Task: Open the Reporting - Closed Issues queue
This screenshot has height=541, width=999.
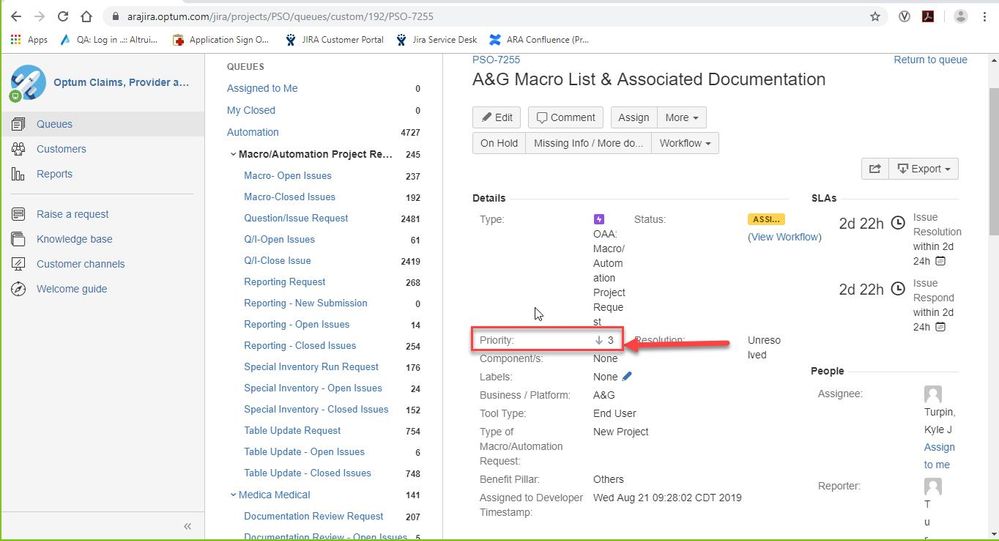Action: [x=299, y=345]
